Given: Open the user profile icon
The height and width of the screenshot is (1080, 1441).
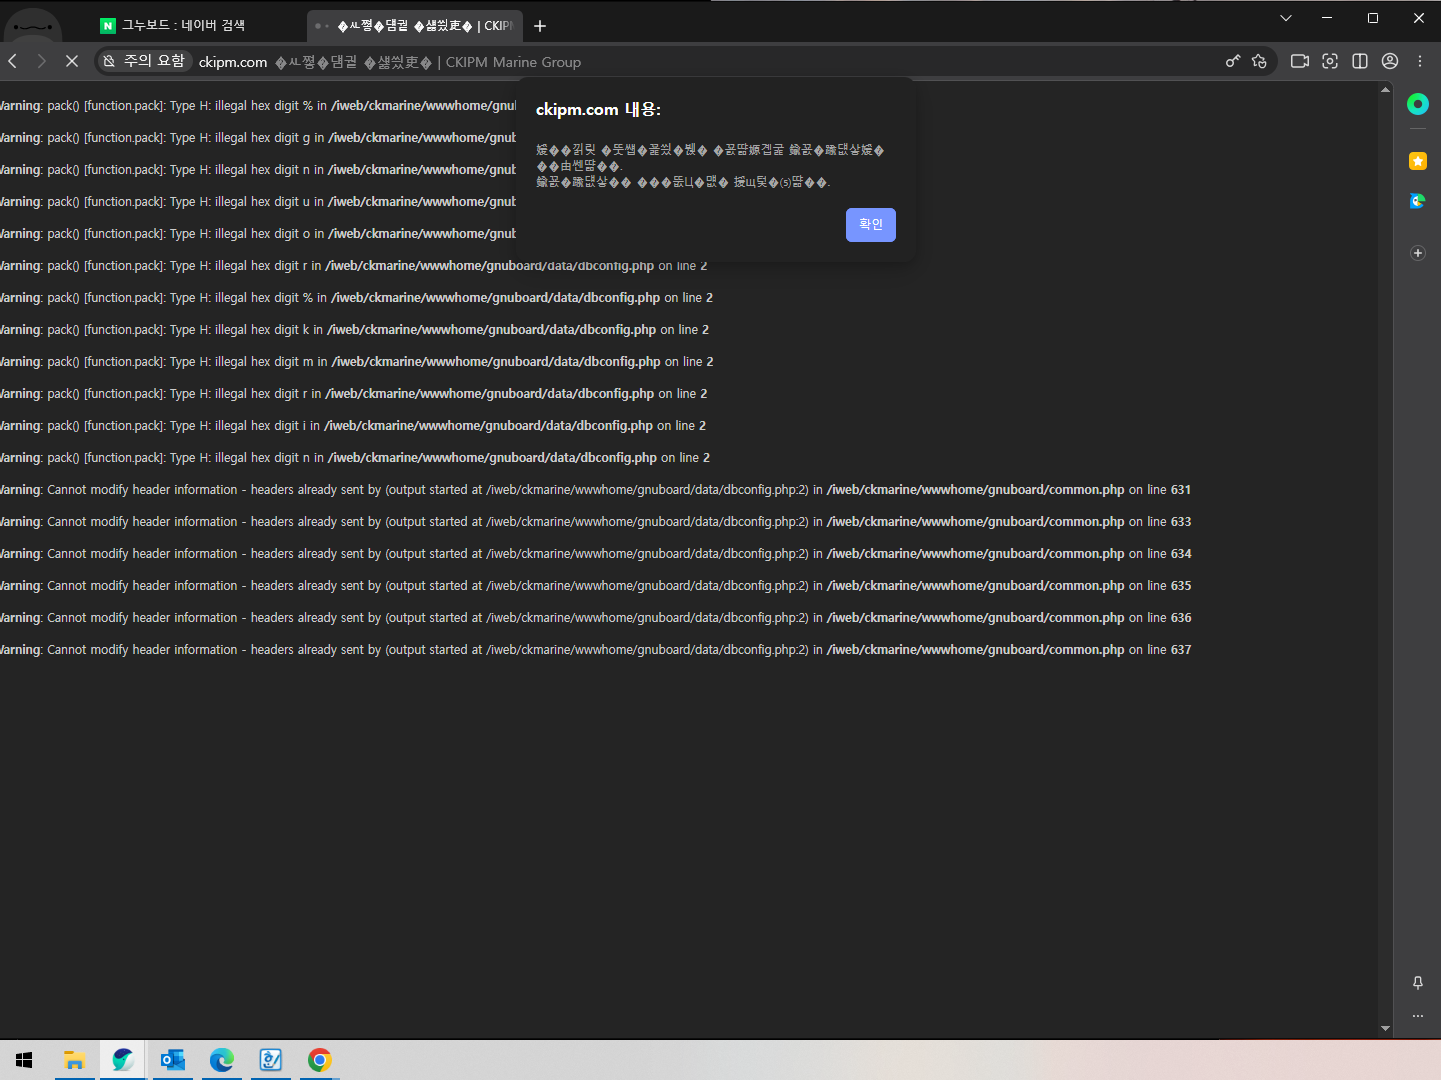Looking at the screenshot, I should (x=1389, y=62).
